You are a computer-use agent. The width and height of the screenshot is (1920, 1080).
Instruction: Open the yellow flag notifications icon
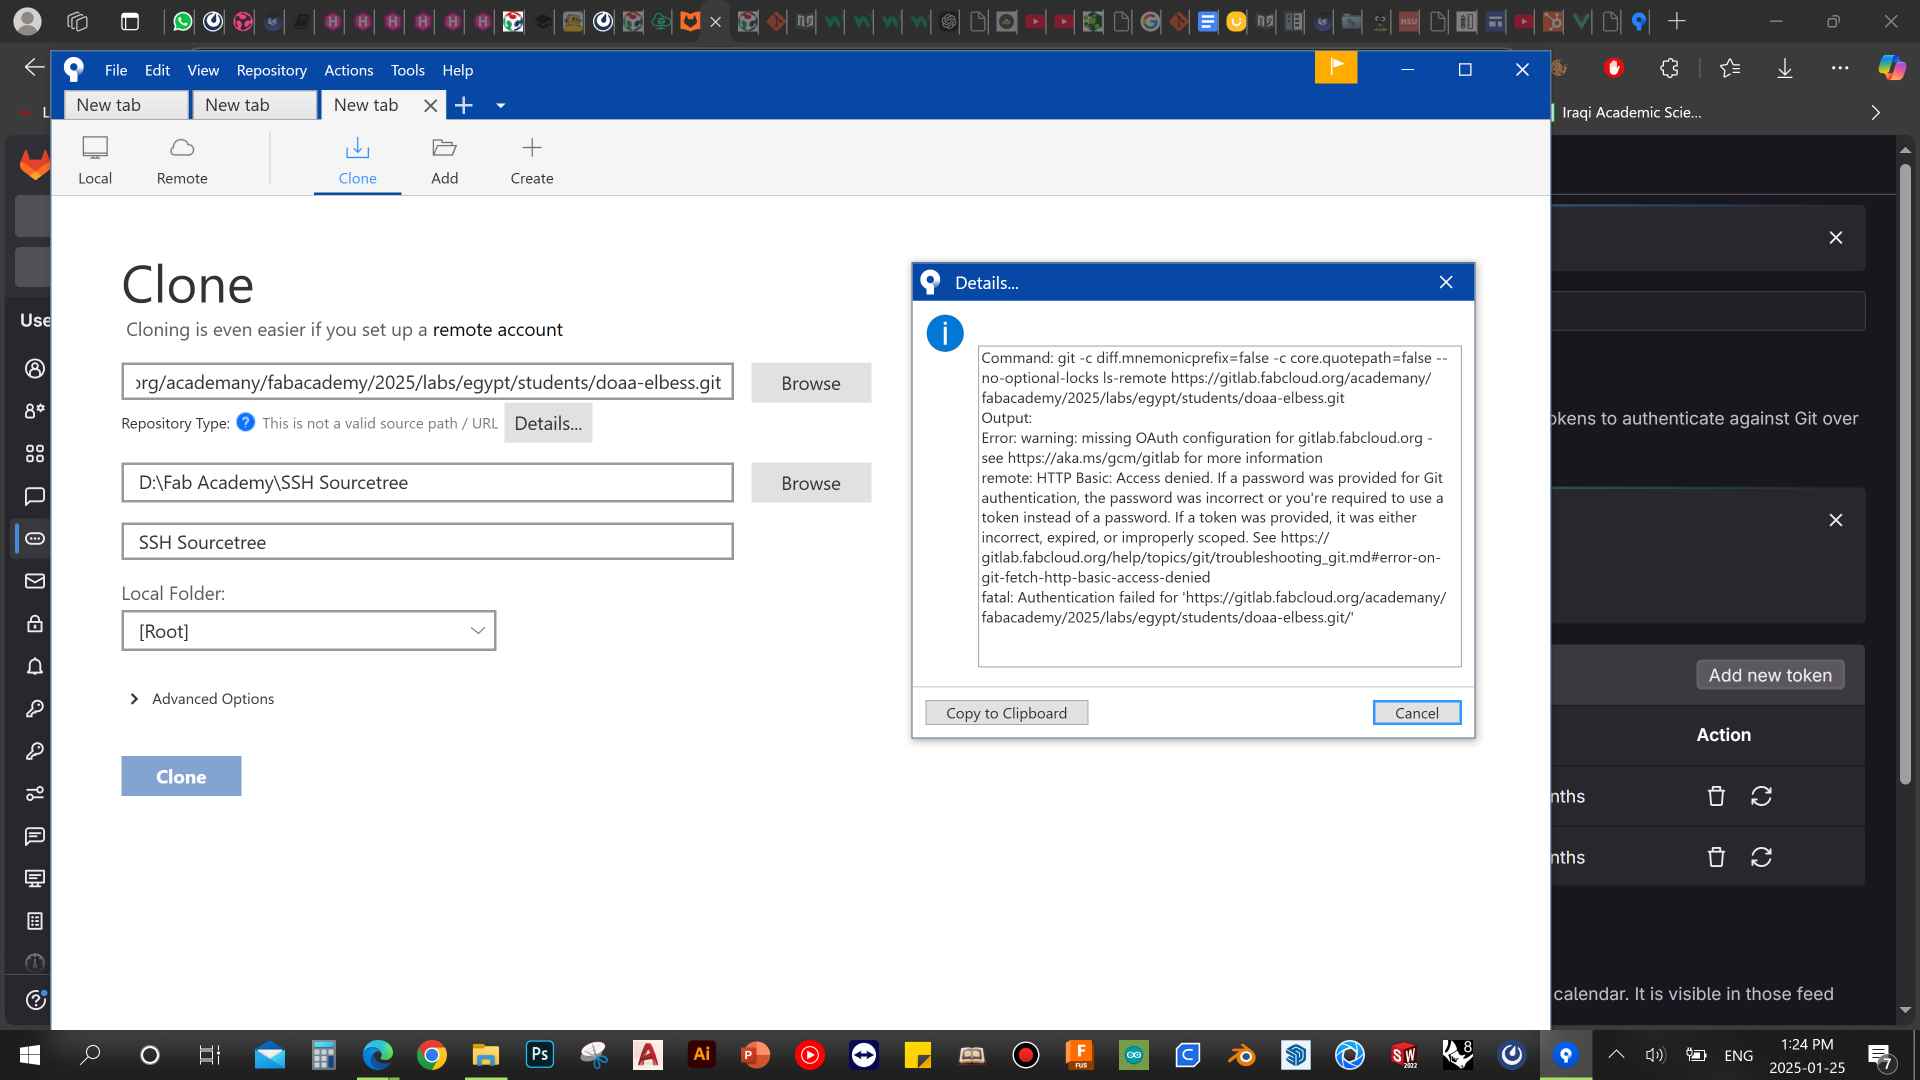pyautogui.click(x=1336, y=68)
